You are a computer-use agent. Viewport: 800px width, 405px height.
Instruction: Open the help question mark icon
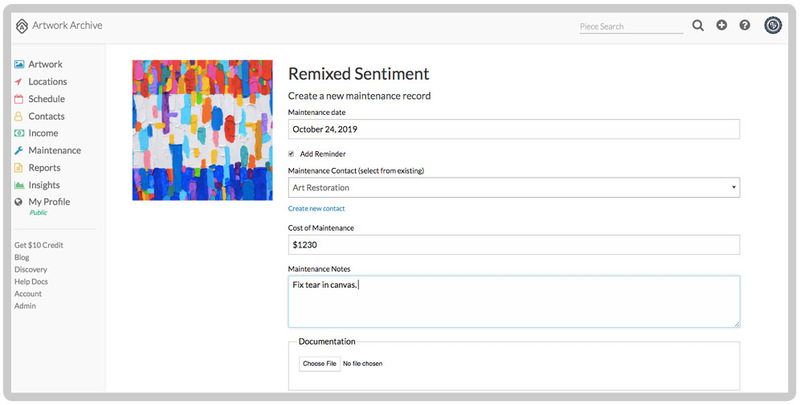point(745,25)
